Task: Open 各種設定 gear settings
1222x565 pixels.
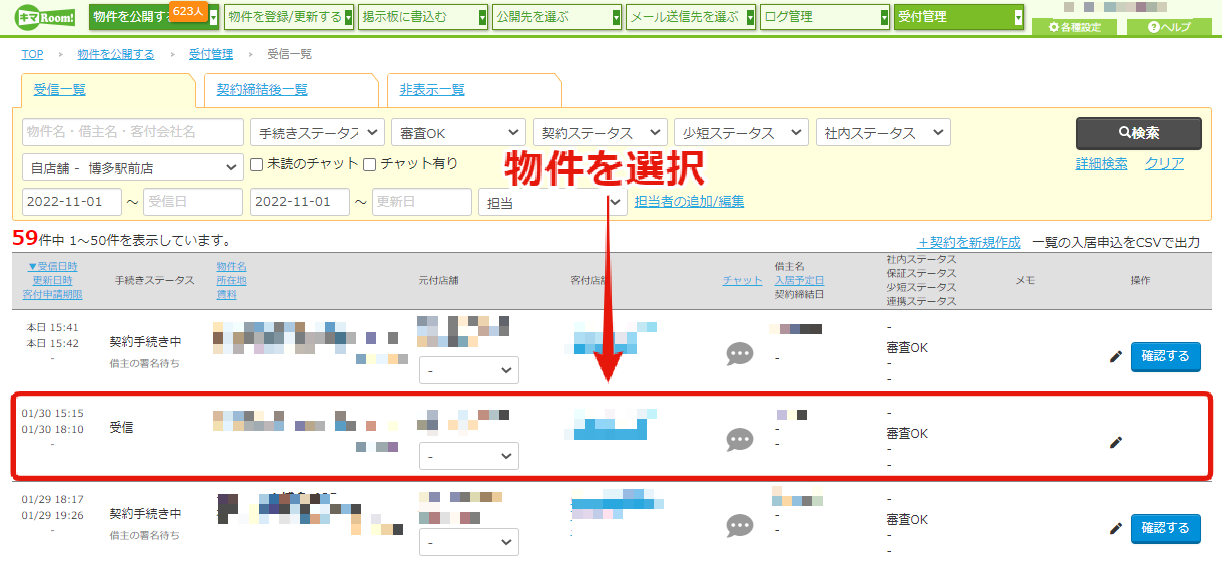Action: click(1074, 27)
